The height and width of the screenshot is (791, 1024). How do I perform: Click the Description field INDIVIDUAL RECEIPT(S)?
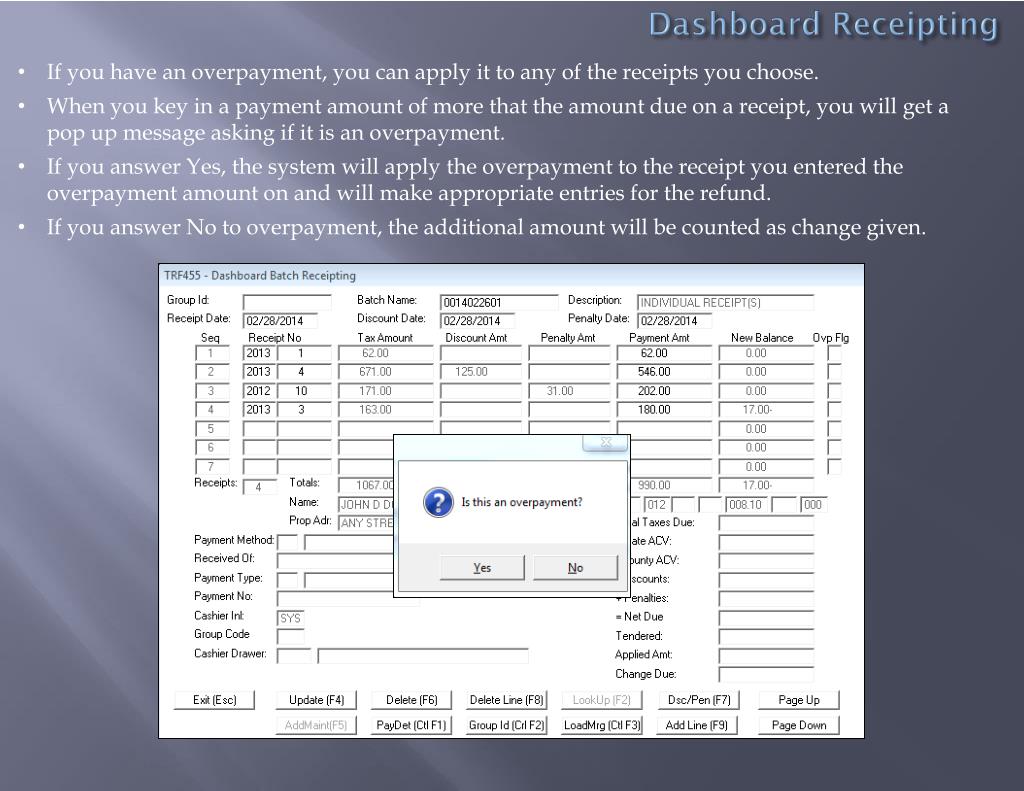point(726,302)
